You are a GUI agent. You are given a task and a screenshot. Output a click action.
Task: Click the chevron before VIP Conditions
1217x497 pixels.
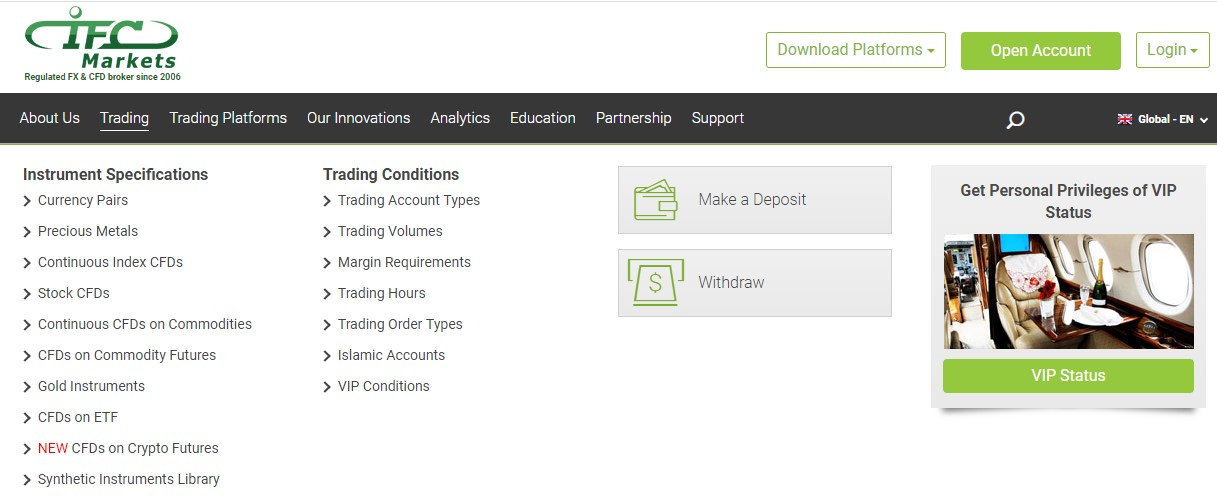327,387
